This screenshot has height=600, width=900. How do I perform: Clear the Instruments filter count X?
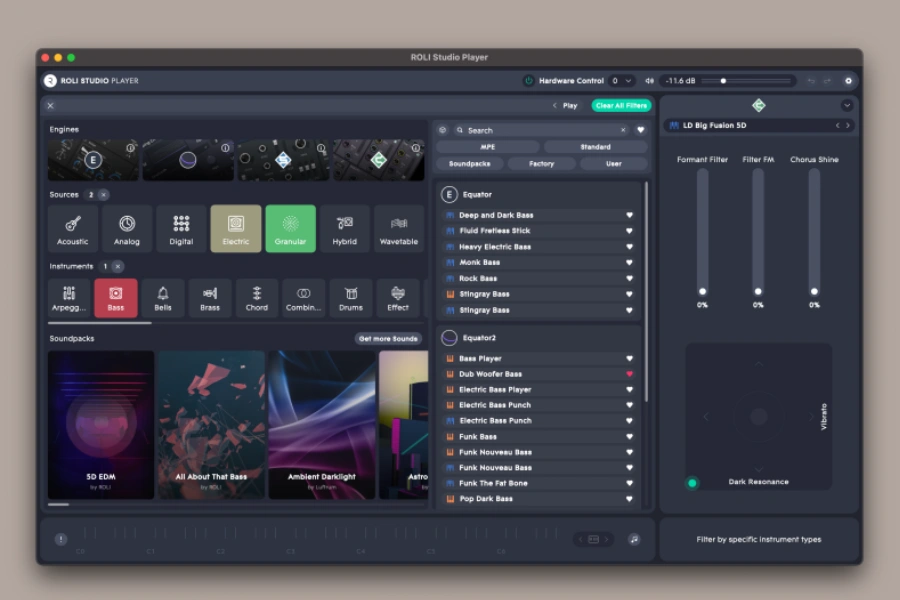click(118, 266)
